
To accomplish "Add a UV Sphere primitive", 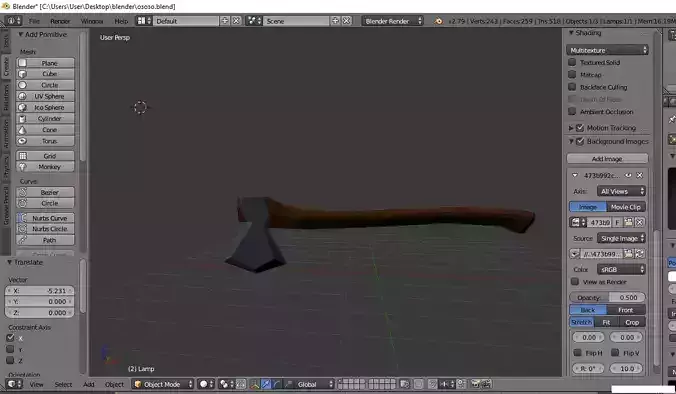I will click(x=45, y=97).
